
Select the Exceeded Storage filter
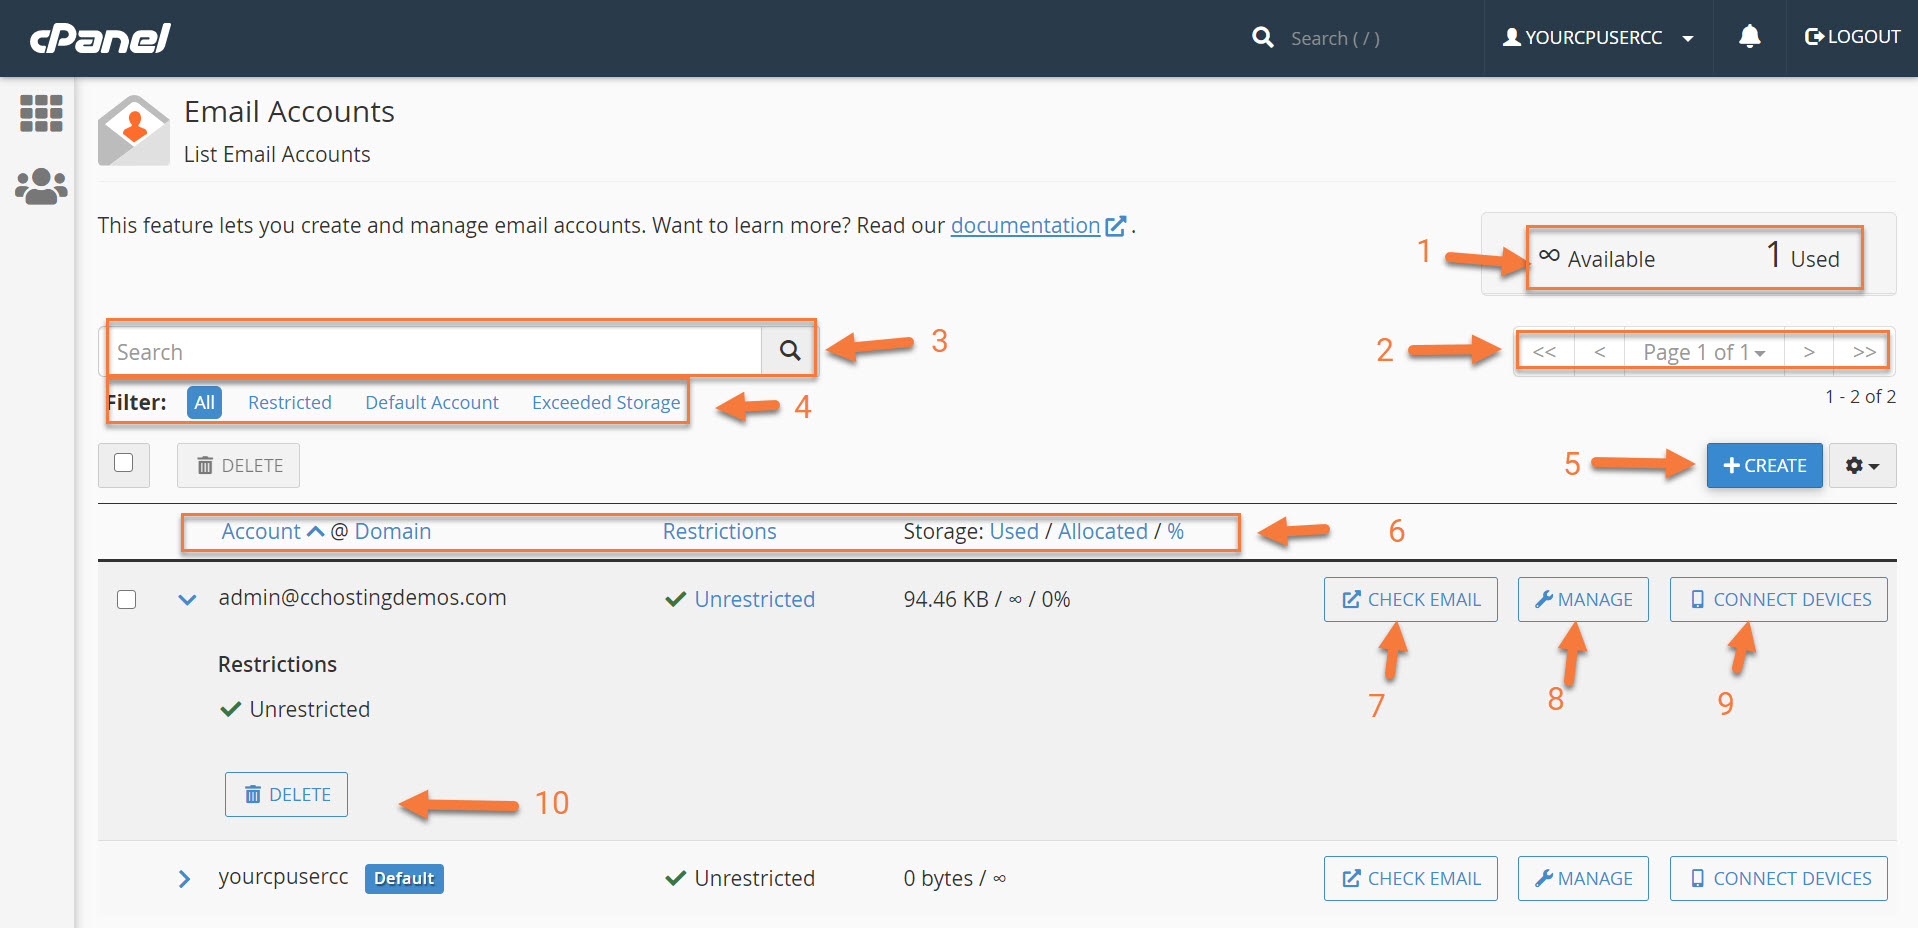(605, 402)
